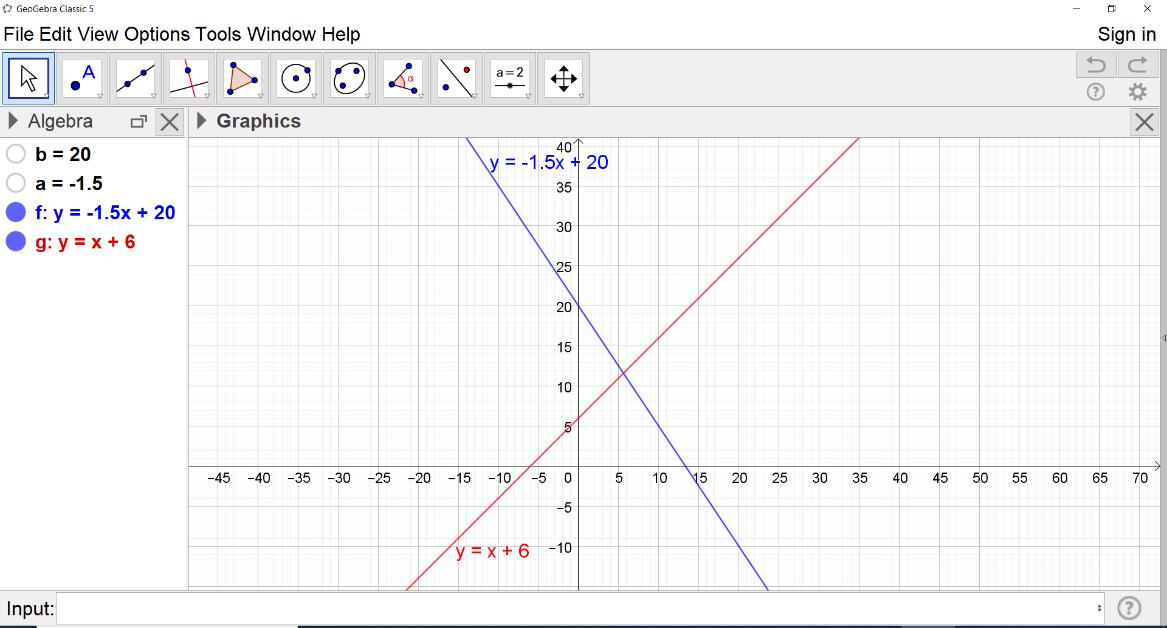Image resolution: width=1167 pixels, height=628 pixels.
Task: Click the Redo arrow button
Action: pyautogui.click(x=1137, y=65)
